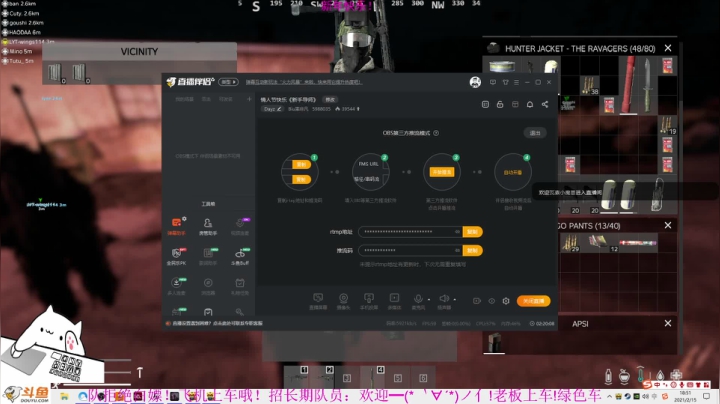The width and height of the screenshot is (720, 404).
Task: Open the underlined announcement link
Action: click(x=304, y=82)
